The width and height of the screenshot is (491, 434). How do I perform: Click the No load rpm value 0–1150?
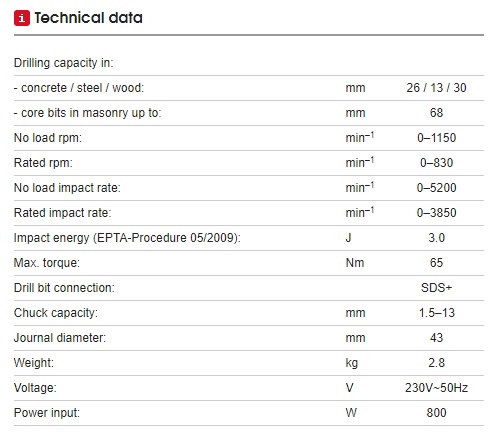coord(436,138)
